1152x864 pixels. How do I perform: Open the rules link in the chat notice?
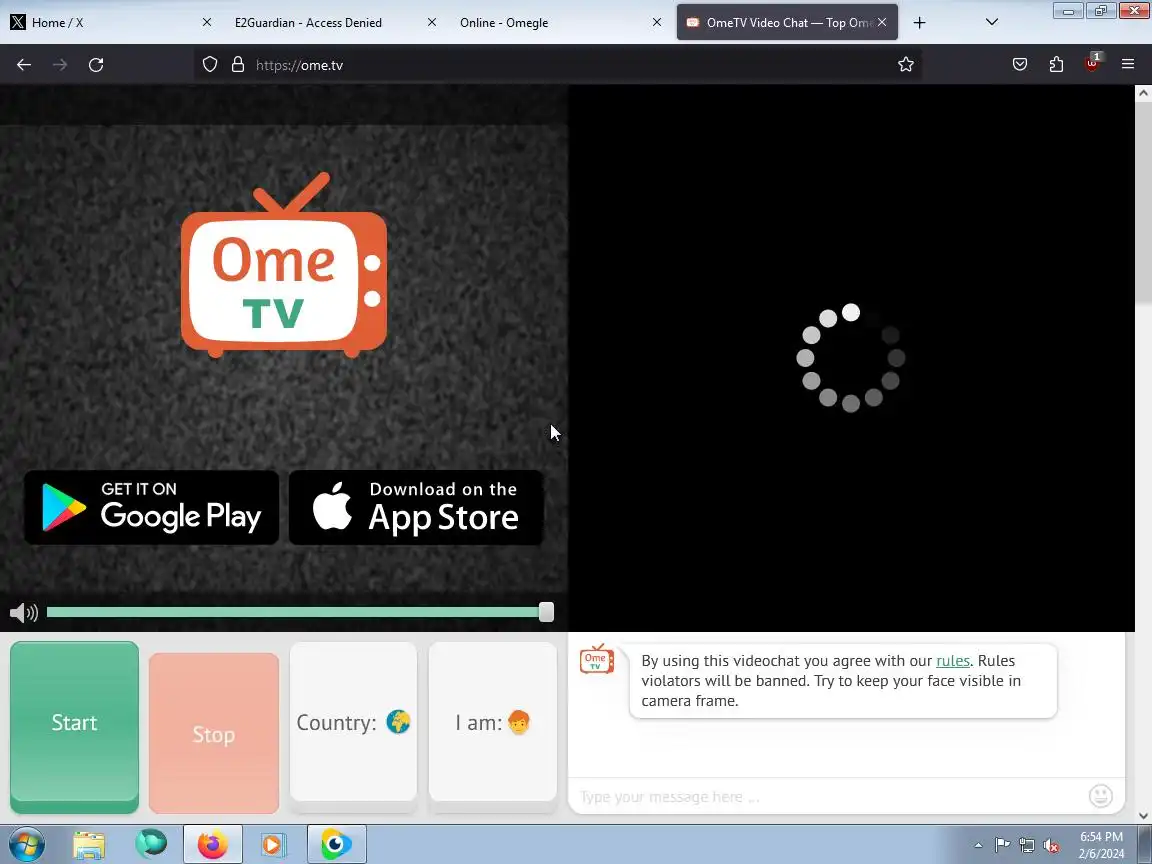(x=953, y=660)
